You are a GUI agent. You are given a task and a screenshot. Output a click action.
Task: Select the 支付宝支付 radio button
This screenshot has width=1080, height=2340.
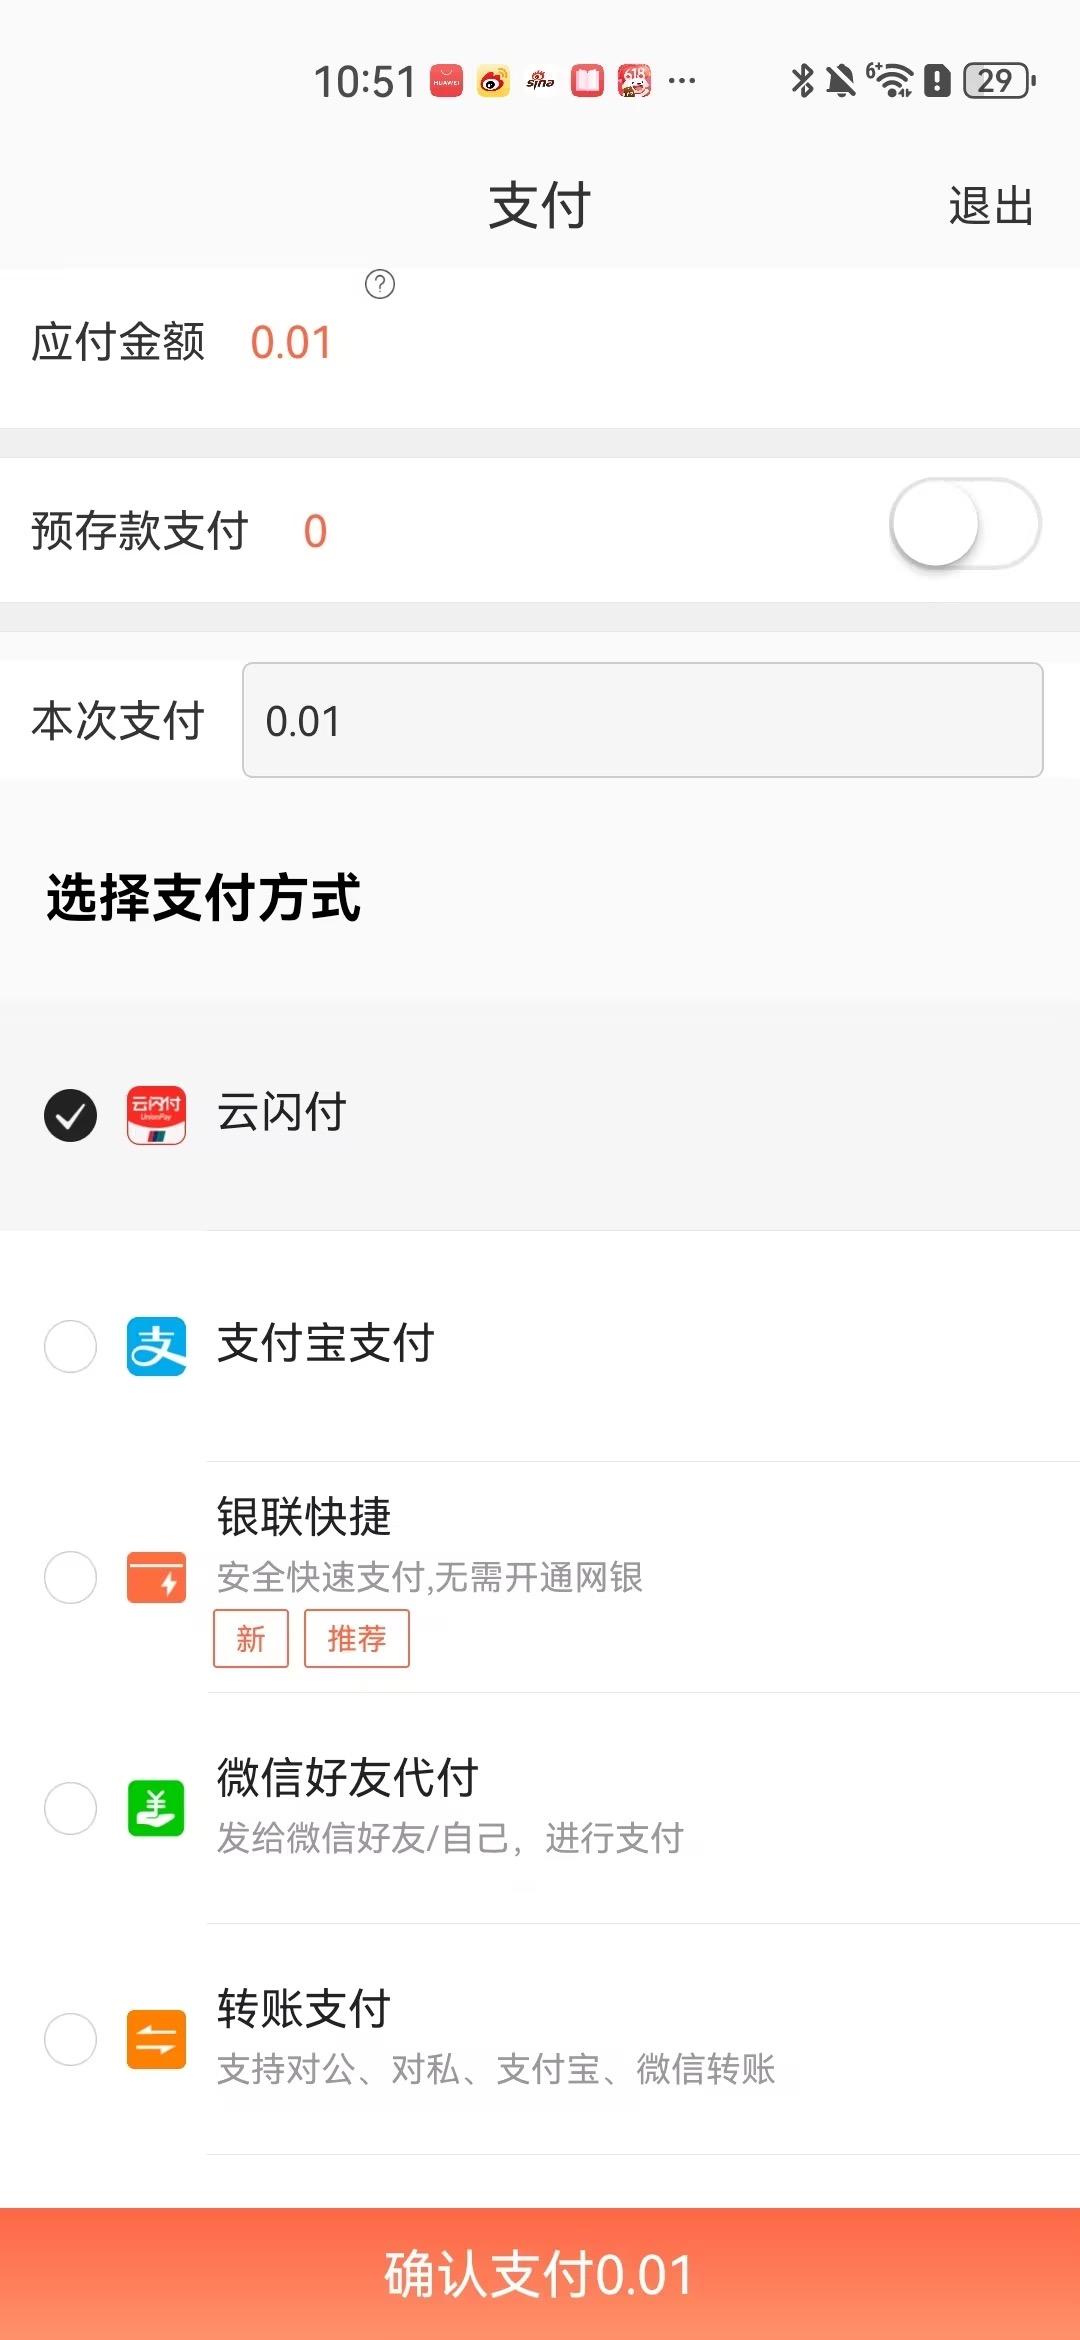point(70,1346)
